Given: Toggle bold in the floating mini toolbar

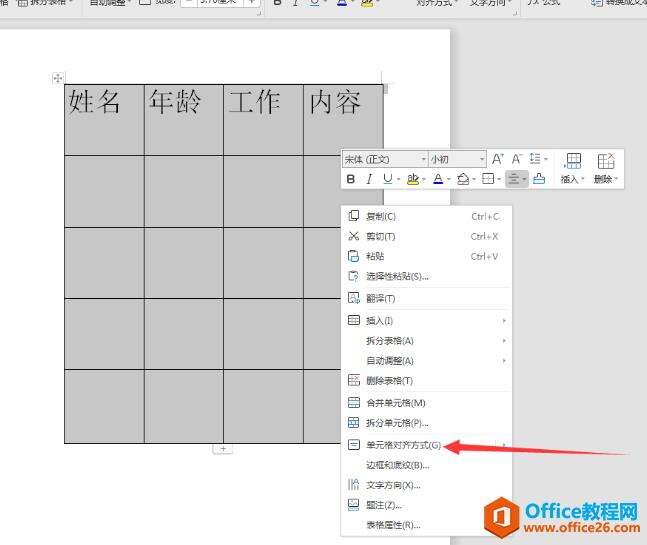Looking at the screenshot, I should point(351,179).
